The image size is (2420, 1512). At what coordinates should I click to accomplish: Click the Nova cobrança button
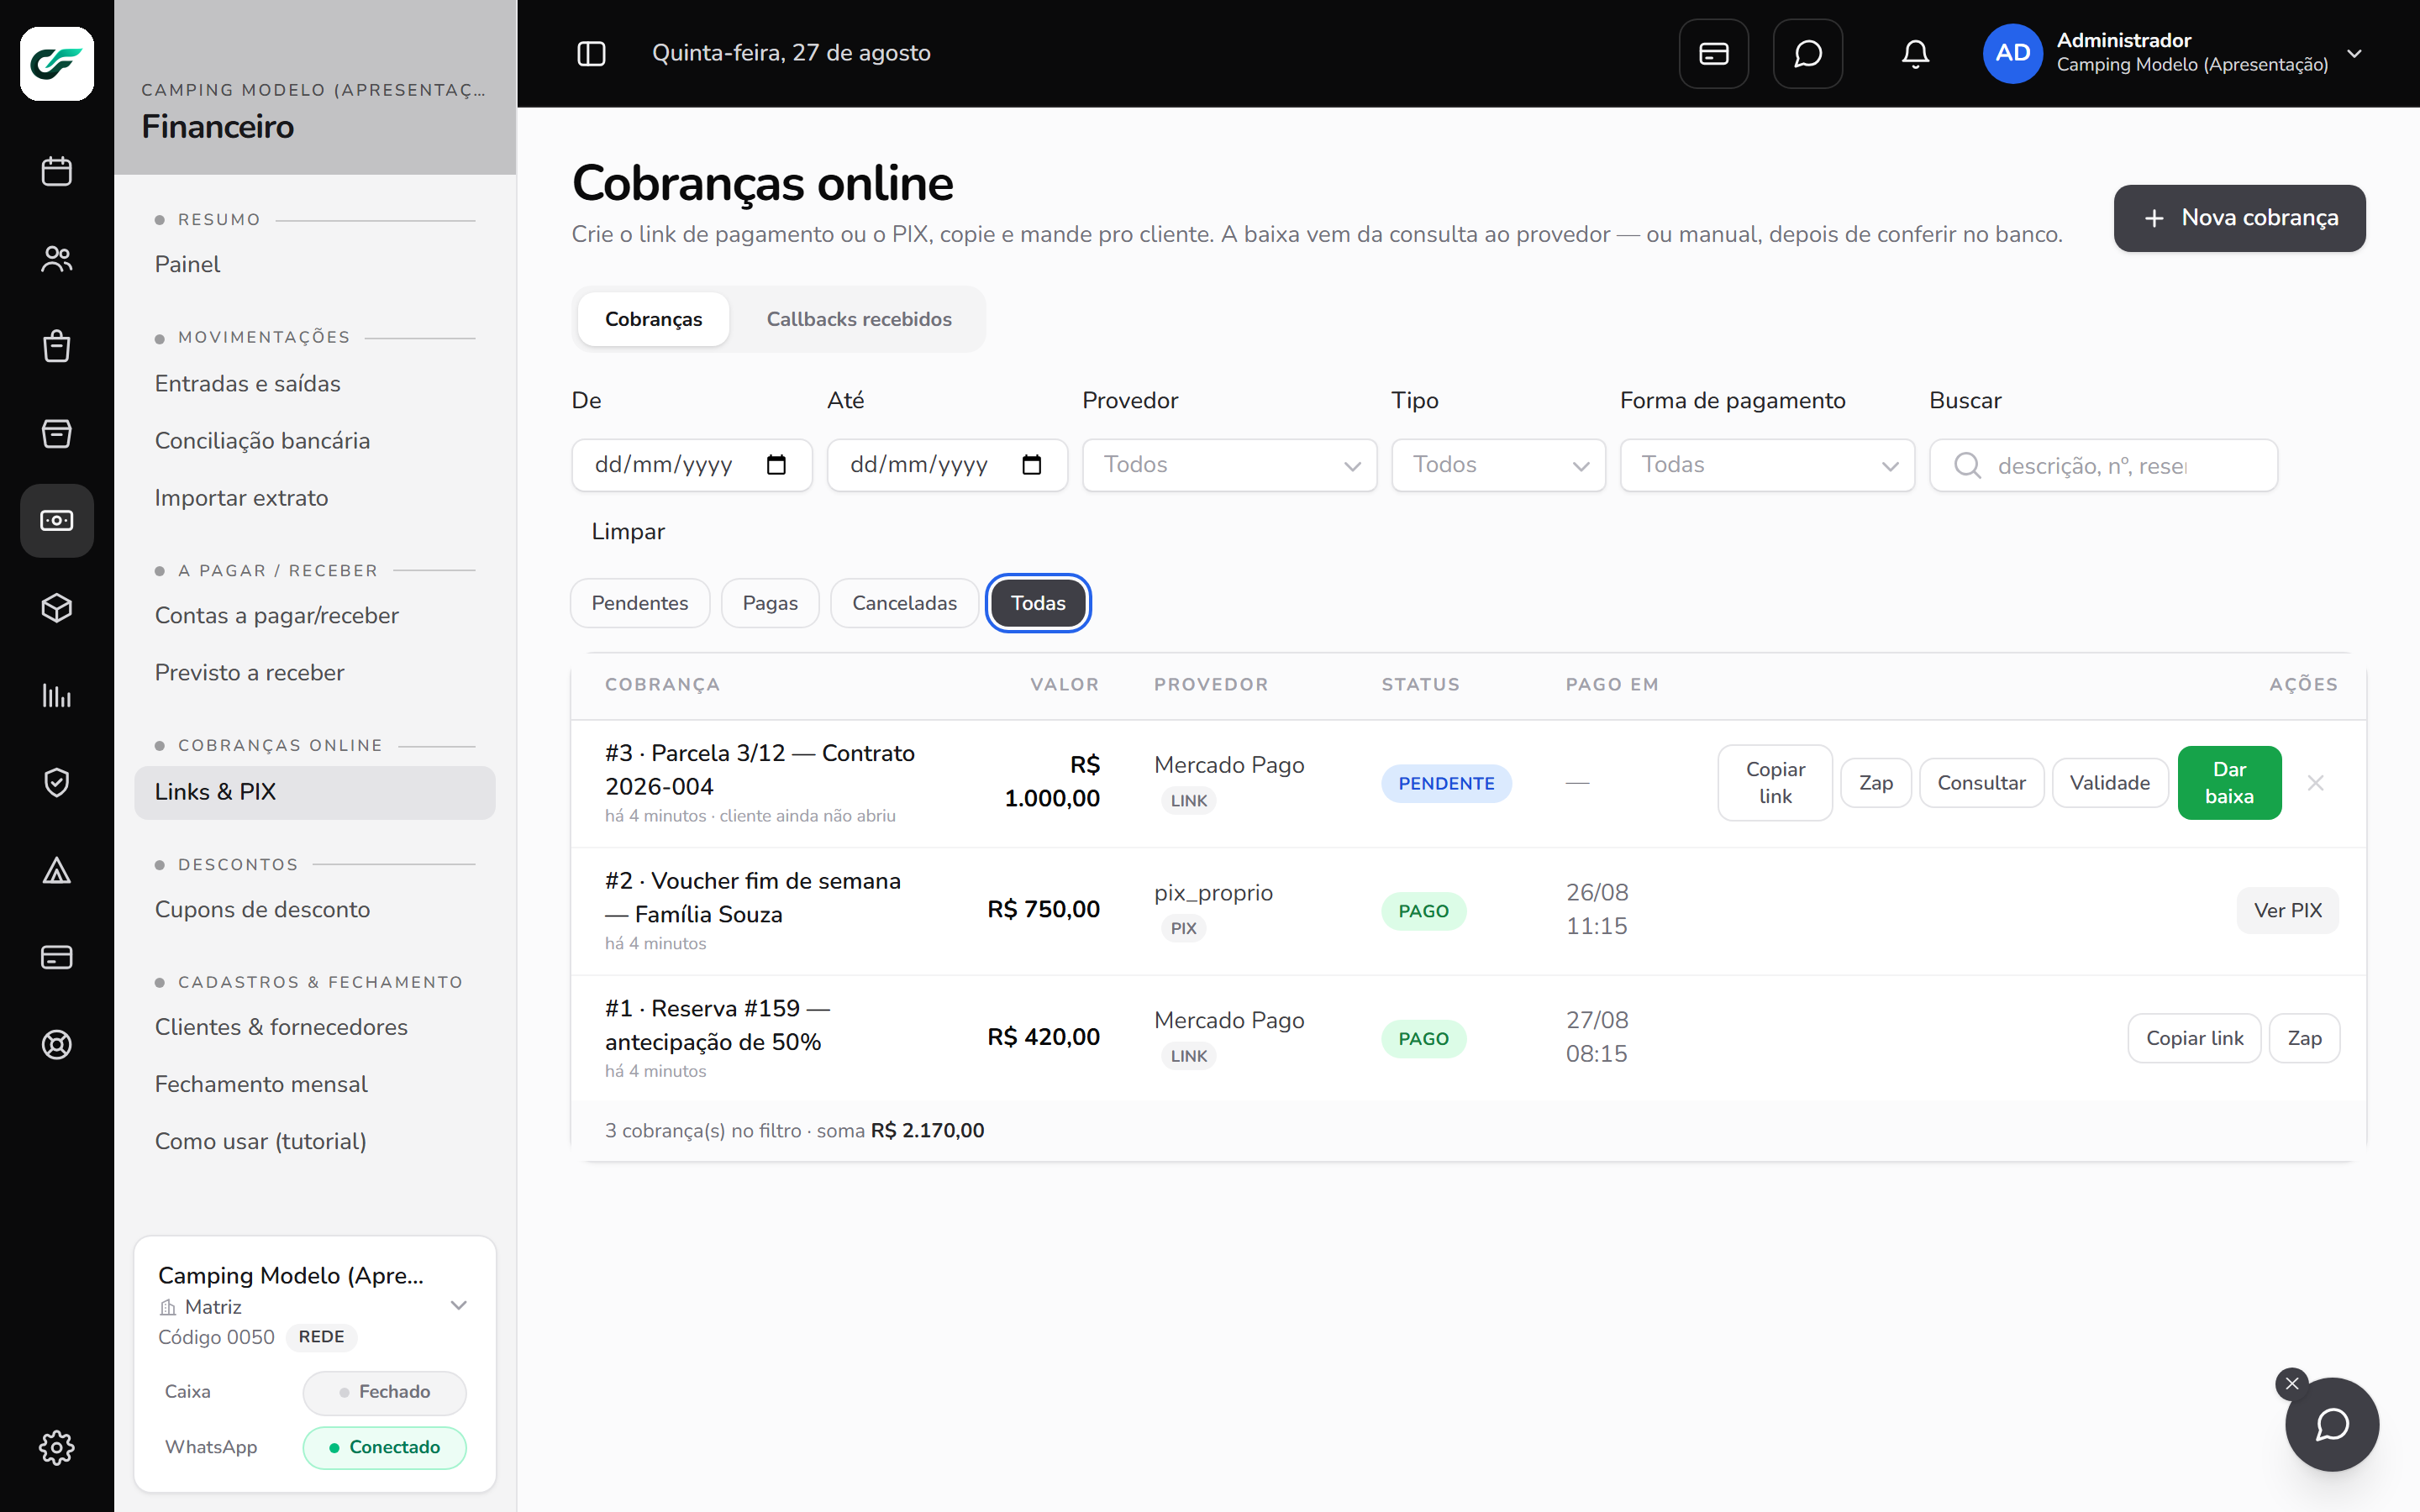point(2239,218)
